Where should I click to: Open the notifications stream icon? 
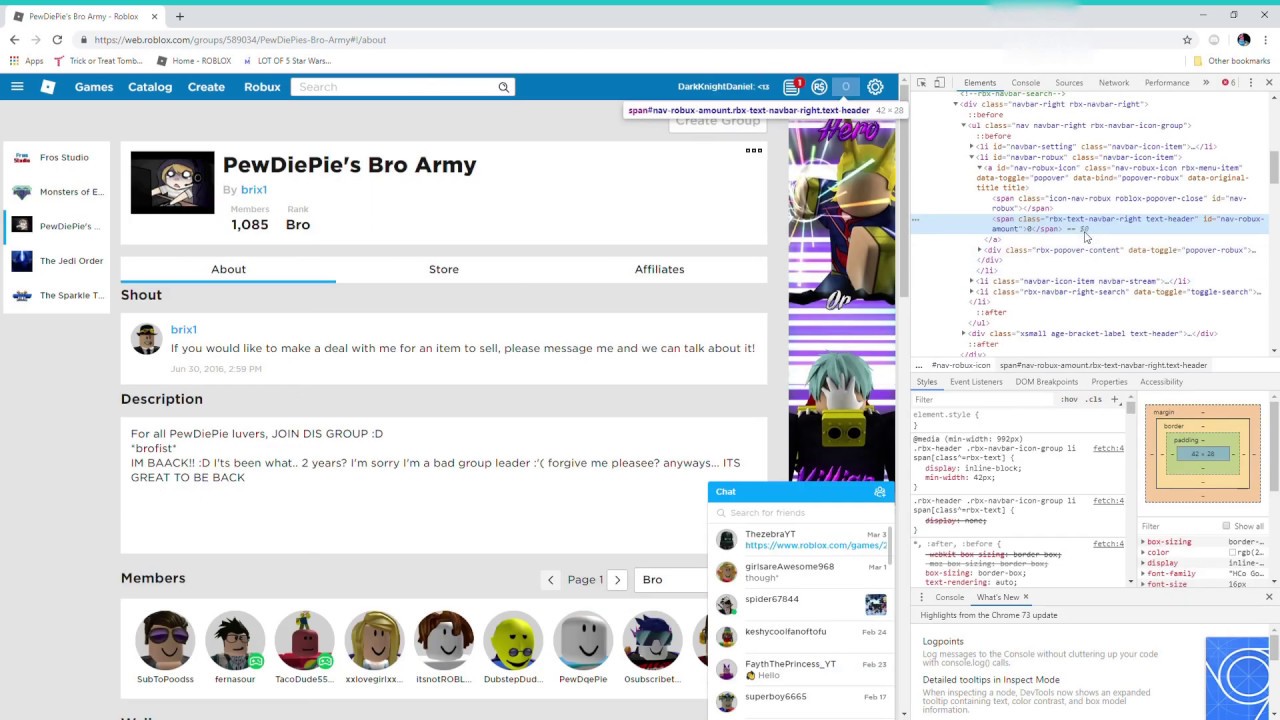792,87
